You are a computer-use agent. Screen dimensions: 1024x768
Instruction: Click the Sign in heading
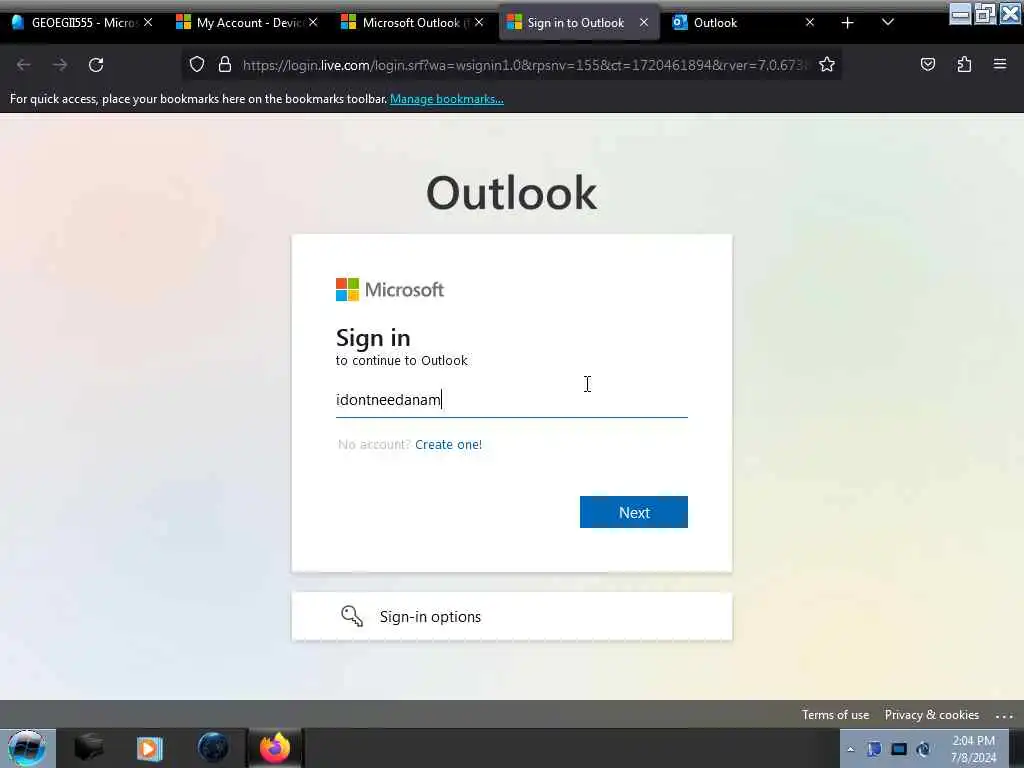(373, 338)
